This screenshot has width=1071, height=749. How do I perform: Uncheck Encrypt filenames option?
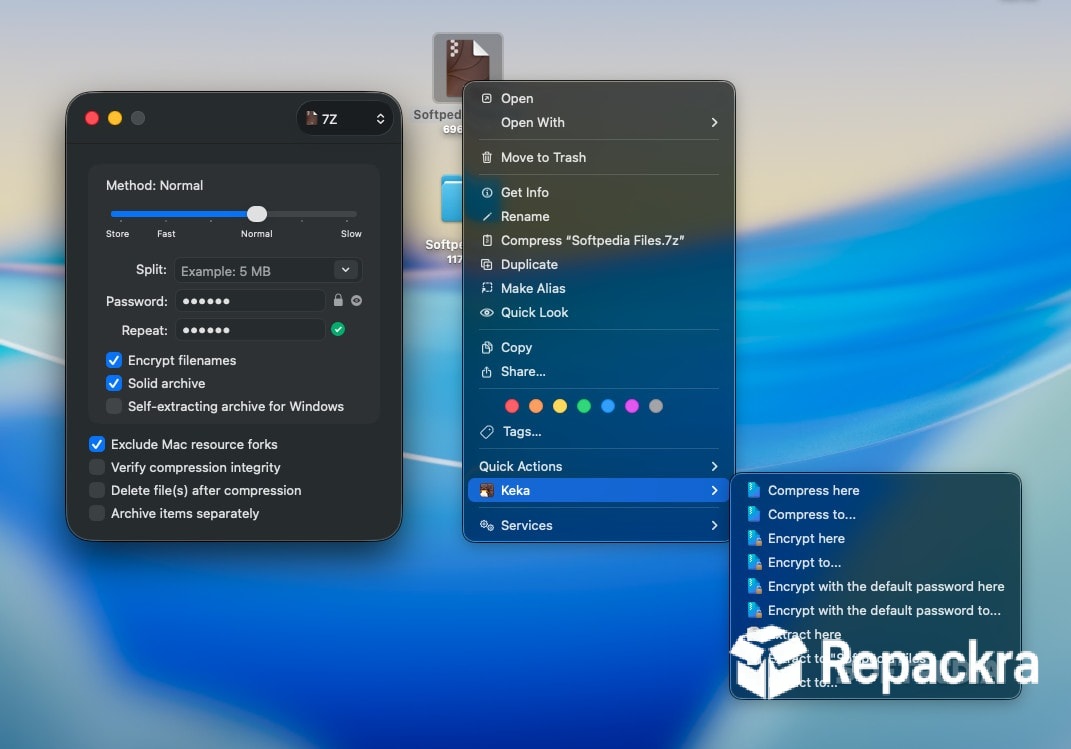click(x=113, y=360)
